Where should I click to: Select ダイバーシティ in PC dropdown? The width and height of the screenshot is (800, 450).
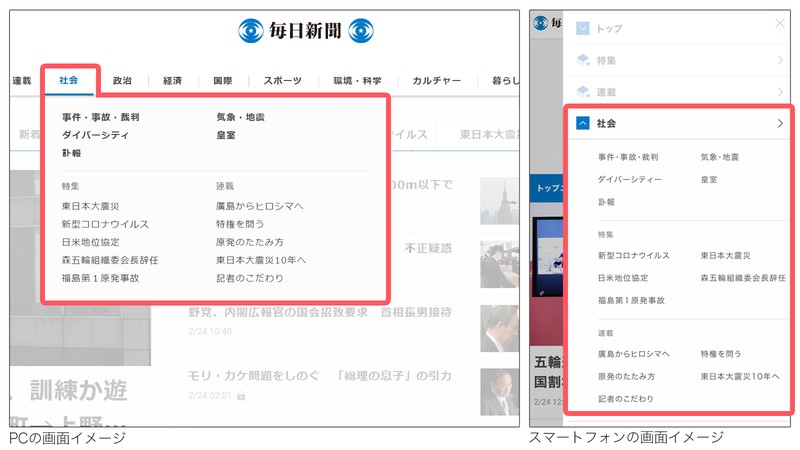tap(95, 135)
